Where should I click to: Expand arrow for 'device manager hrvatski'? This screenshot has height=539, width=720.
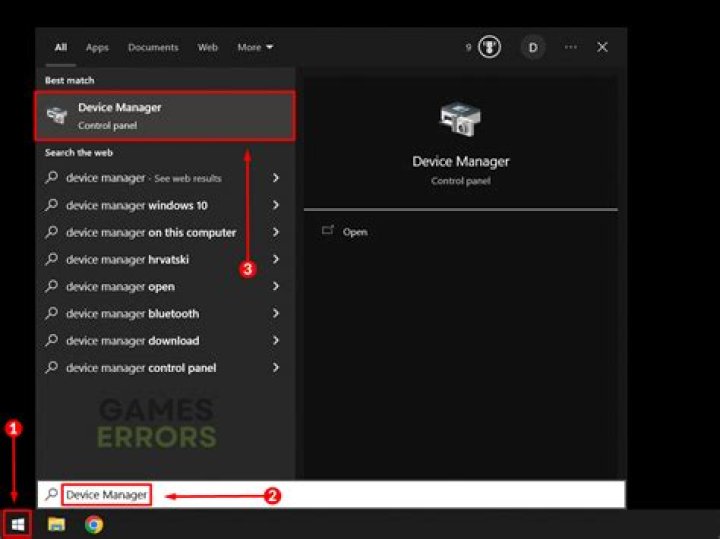pyautogui.click(x=275, y=259)
